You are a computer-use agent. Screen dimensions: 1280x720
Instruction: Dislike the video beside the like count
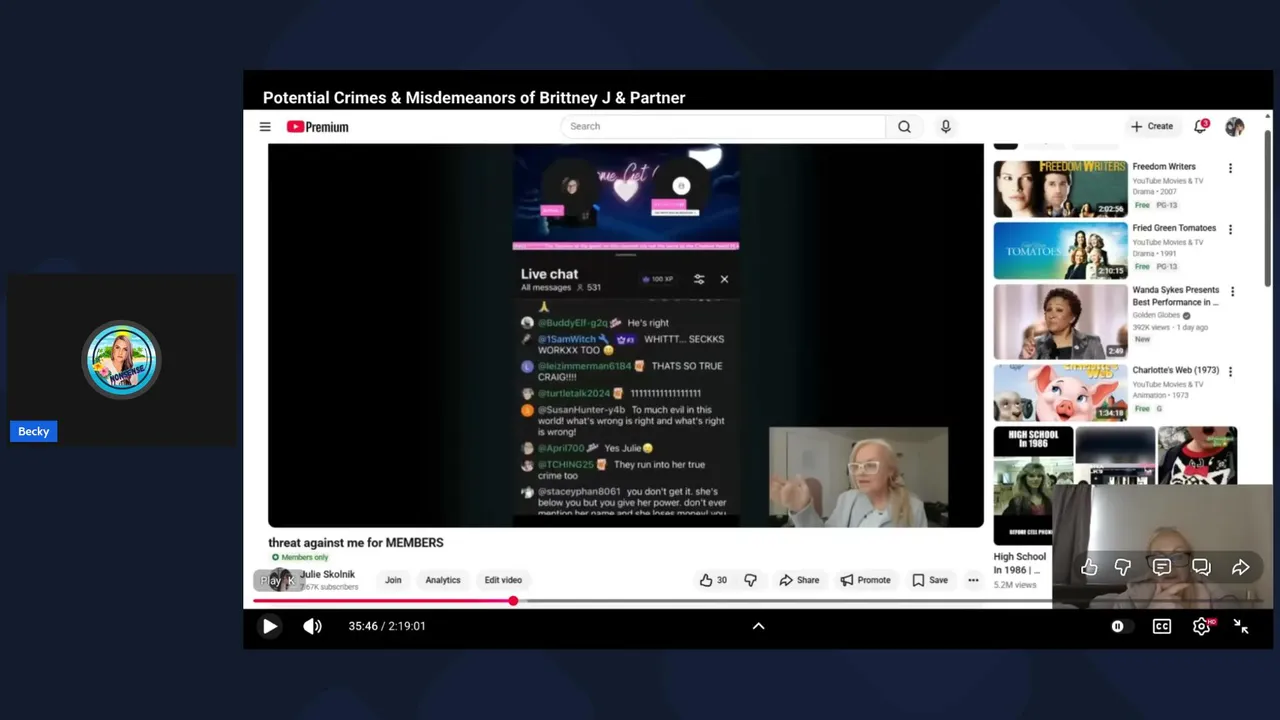click(751, 580)
